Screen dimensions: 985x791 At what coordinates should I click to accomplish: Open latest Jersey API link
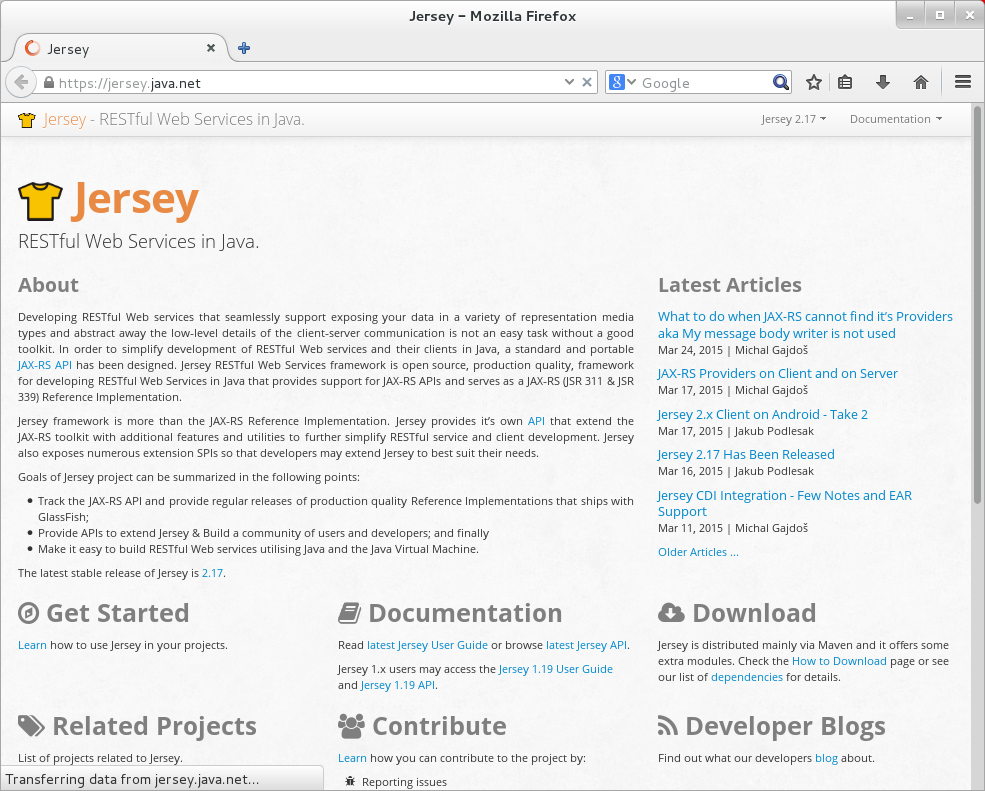pos(586,645)
